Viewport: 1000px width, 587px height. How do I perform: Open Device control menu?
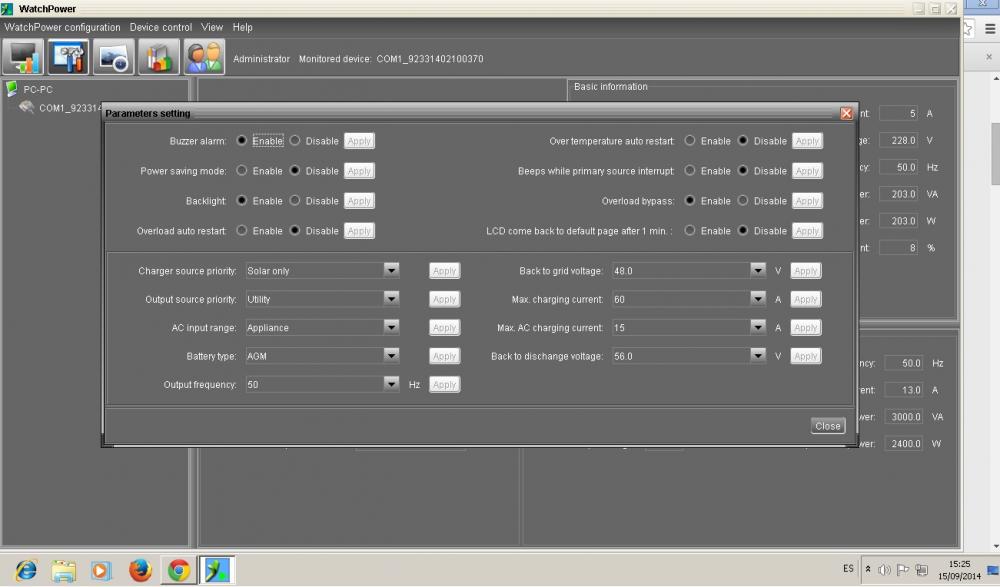(161, 27)
